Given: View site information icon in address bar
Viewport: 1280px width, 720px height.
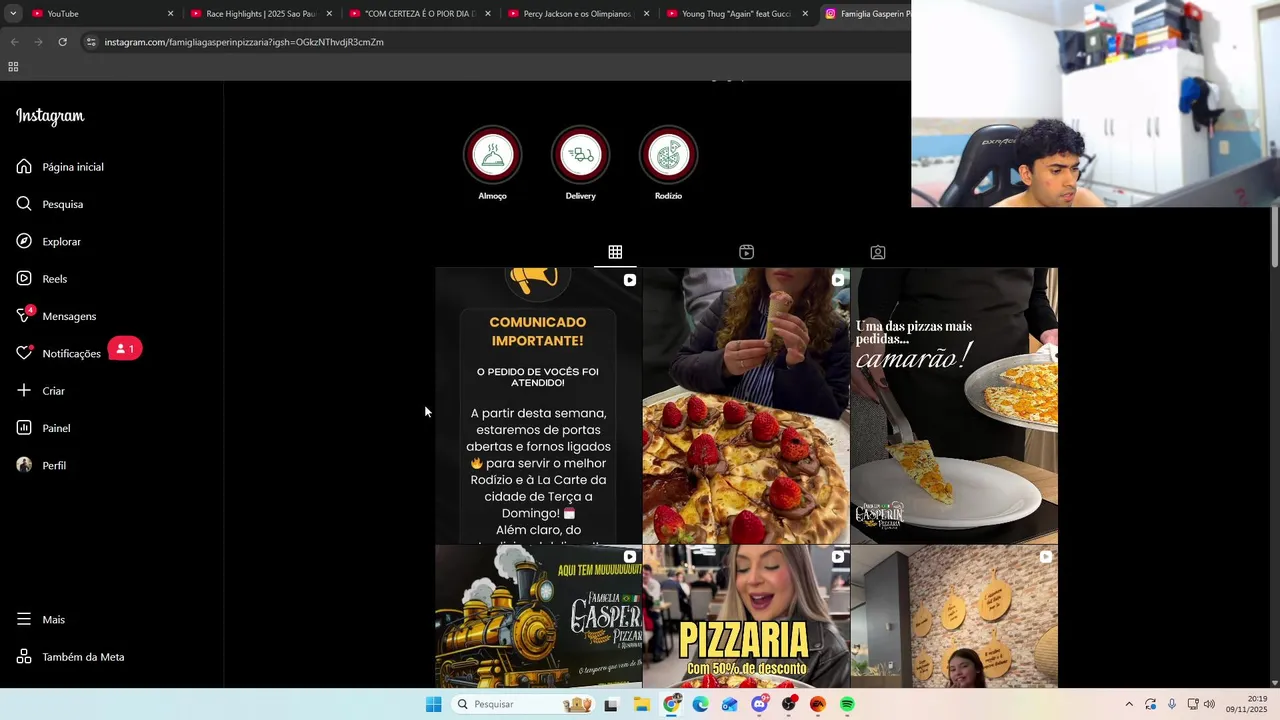Looking at the screenshot, I should coord(91,42).
